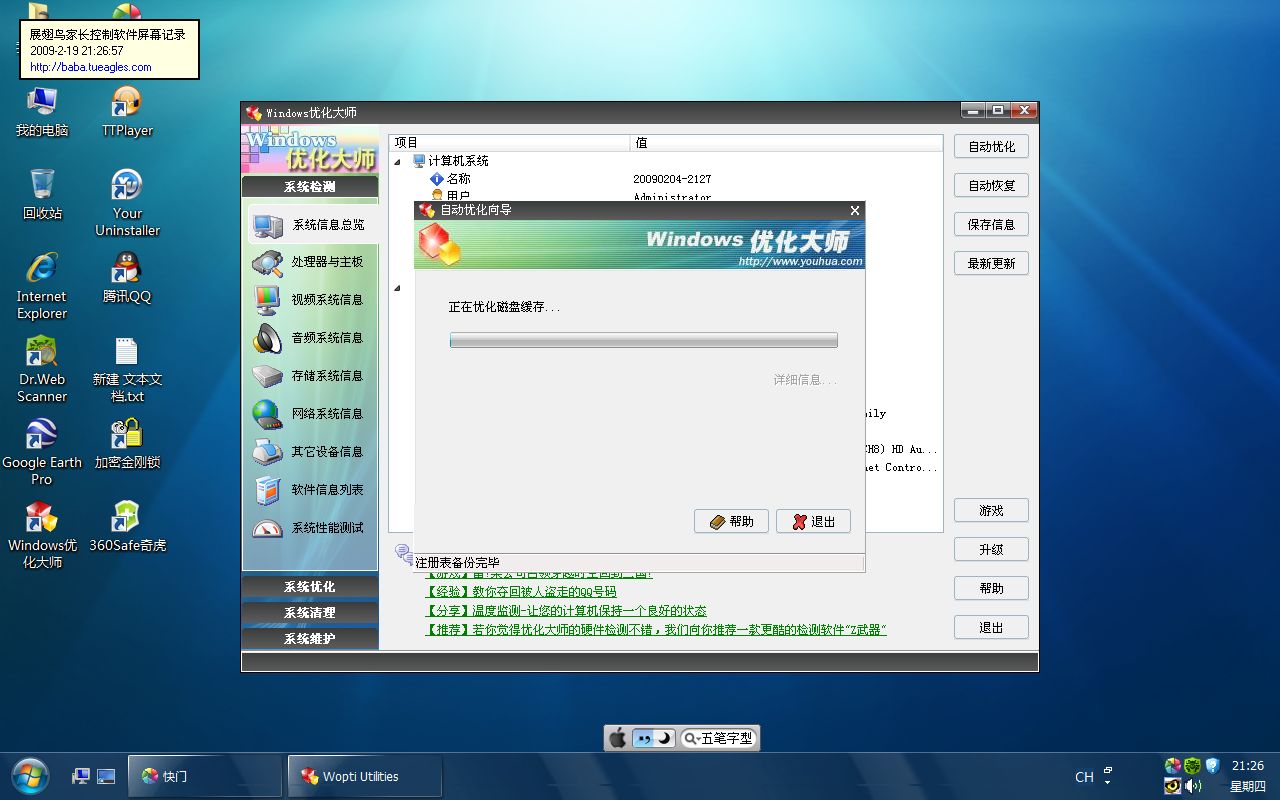The width and height of the screenshot is (1280, 800).
Task: Expand the 系统优化 section
Action: [310, 587]
